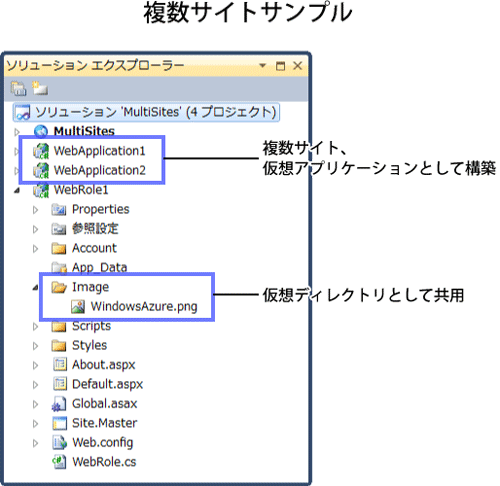Select WebApplication1 in the tree
The image size is (500, 486).
[99, 151]
